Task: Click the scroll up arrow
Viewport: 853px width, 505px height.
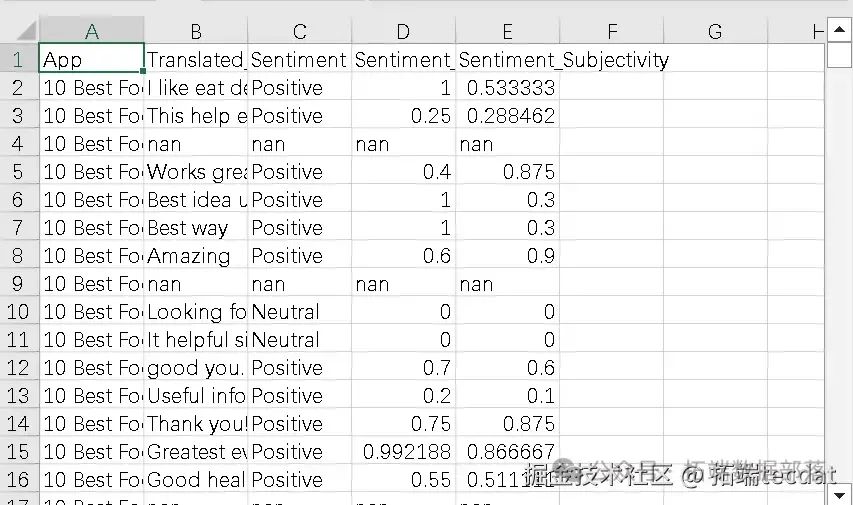Action: (x=838, y=30)
